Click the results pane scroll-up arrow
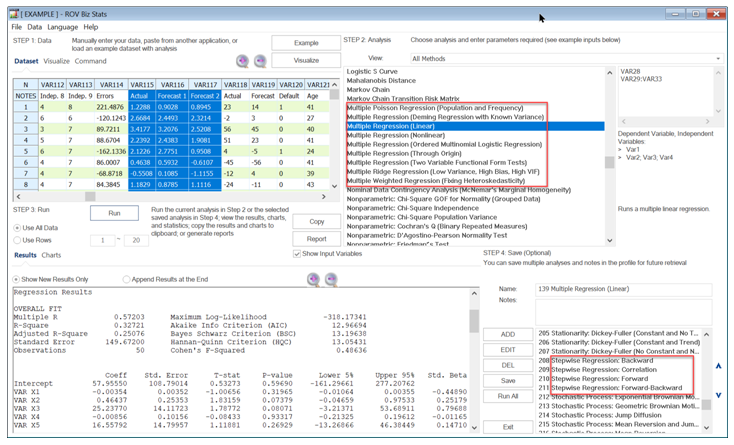 tap(474, 293)
